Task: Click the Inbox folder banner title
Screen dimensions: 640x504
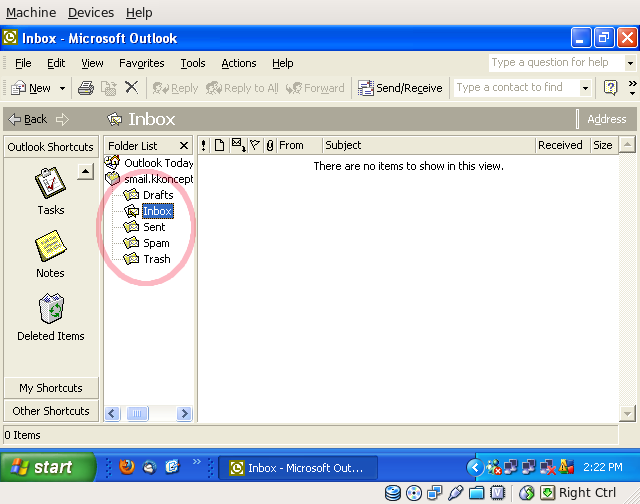Action: click(x=152, y=119)
